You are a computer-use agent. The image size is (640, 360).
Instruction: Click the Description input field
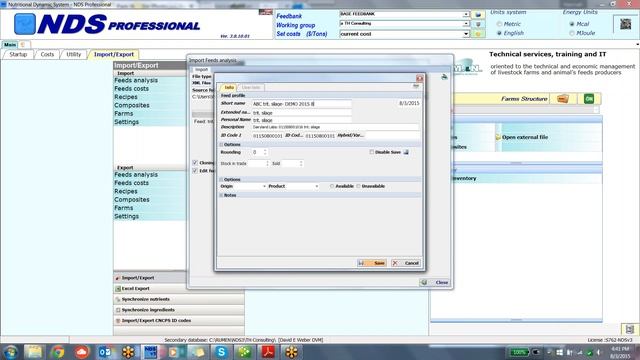(335, 127)
